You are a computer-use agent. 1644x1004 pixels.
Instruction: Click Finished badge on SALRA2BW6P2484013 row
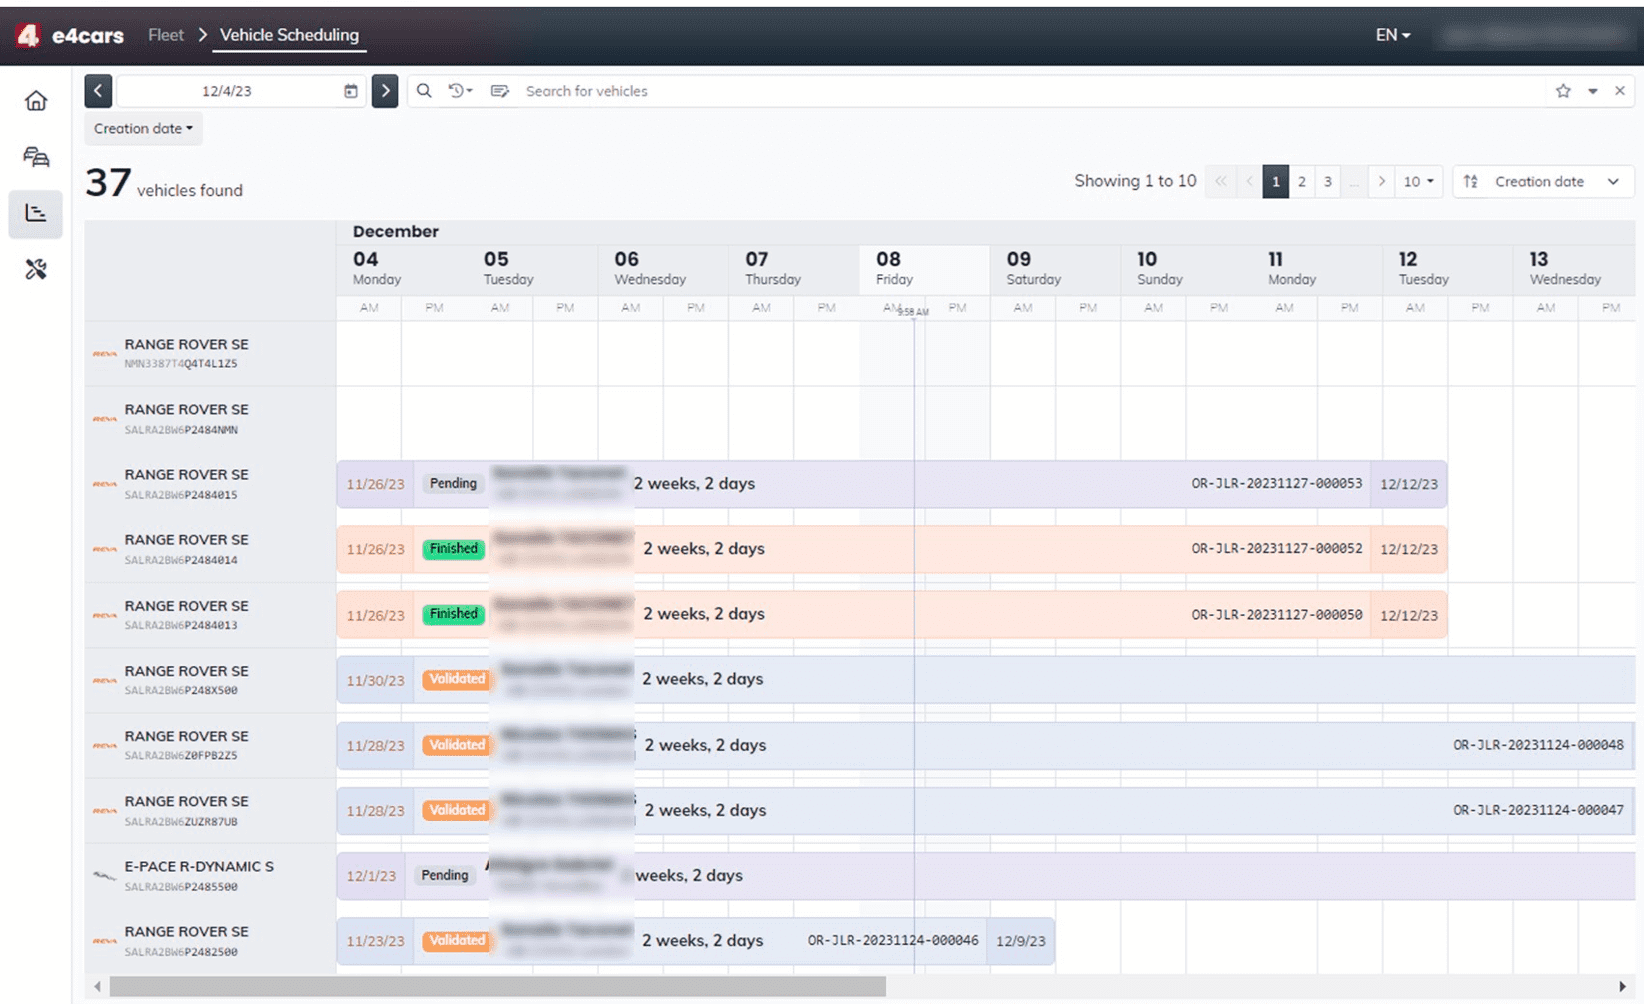[453, 614]
